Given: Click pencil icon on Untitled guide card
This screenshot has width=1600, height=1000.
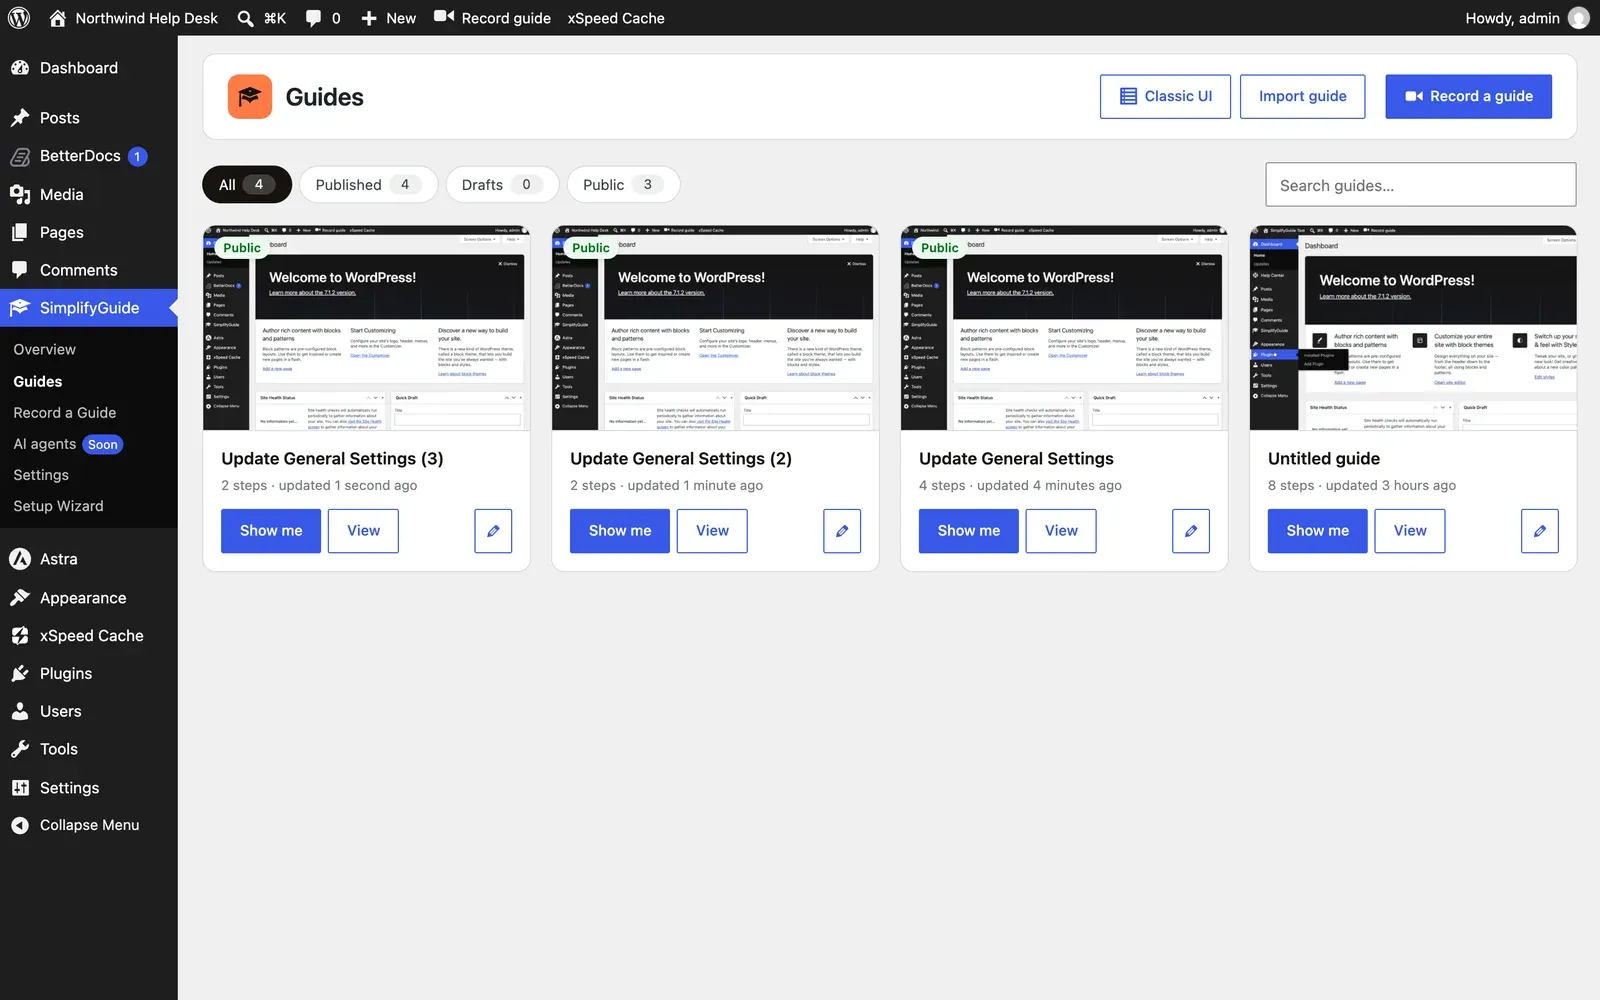Looking at the screenshot, I should [1540, 531].
